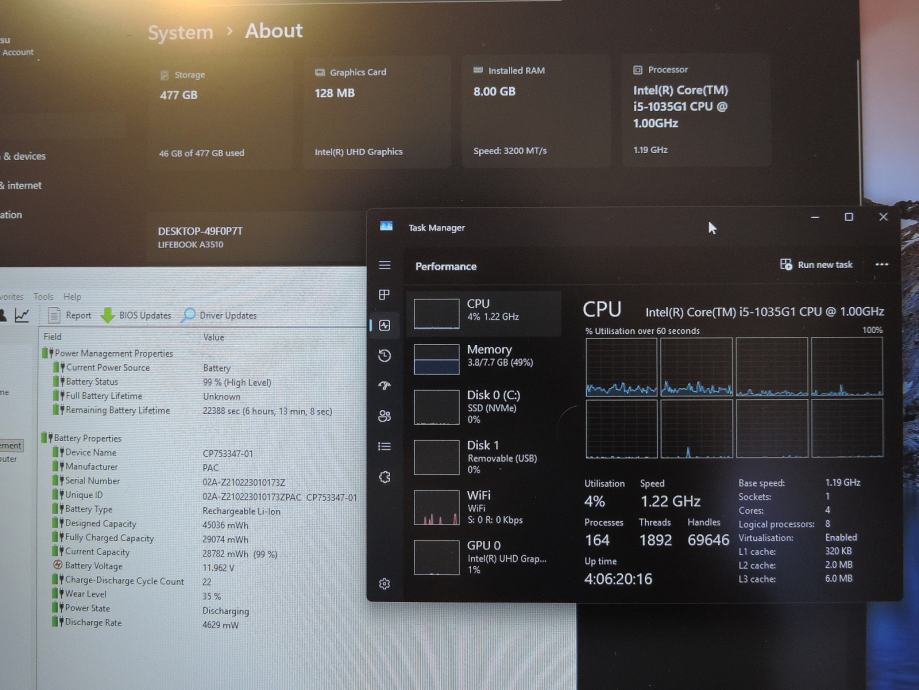Click the graph icon in toolbar

22,315
